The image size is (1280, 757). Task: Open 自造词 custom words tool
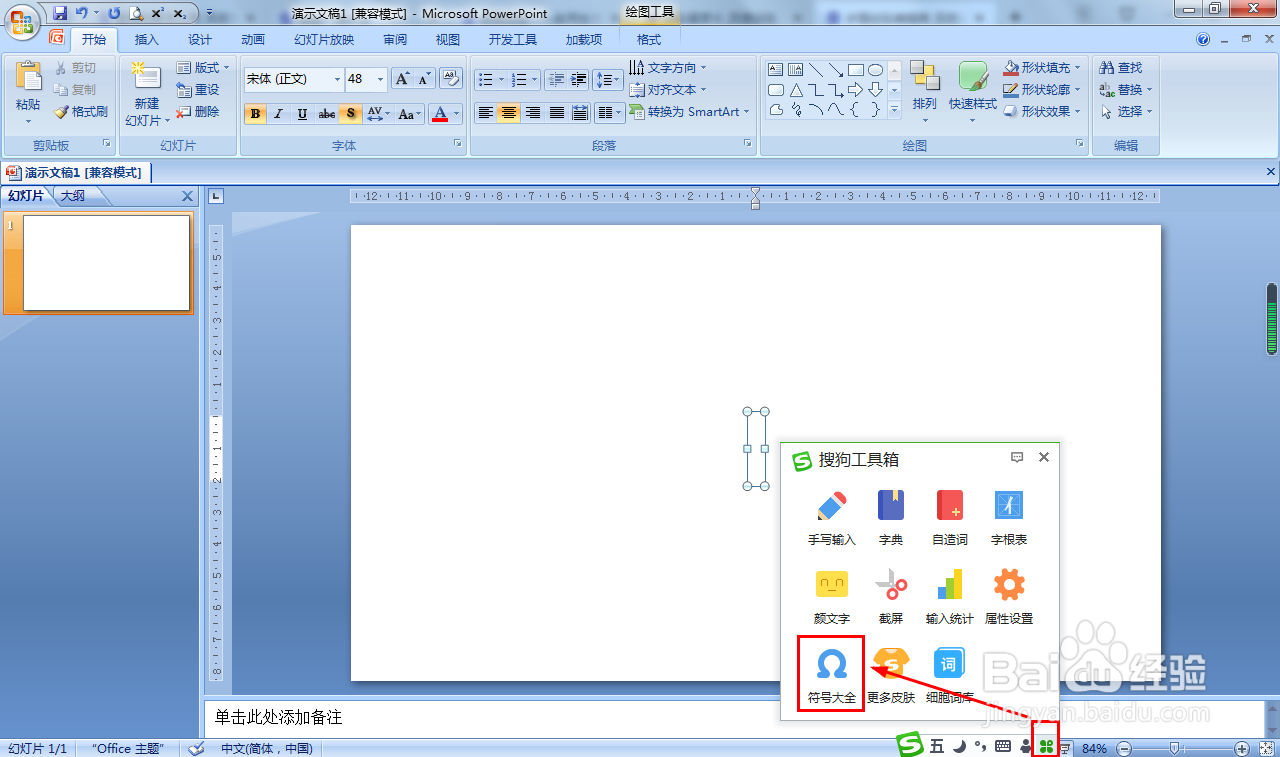coord(949,517)
